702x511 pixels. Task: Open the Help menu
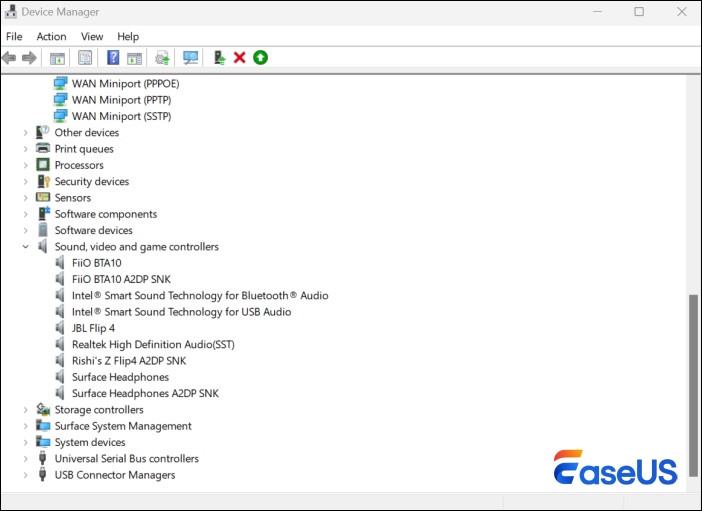pos(128,36)
